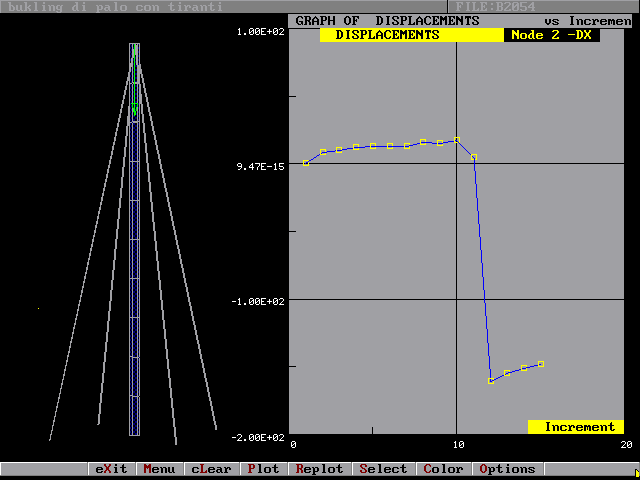
Task: Choose the Plot command
Action: (x=264, y=469)
